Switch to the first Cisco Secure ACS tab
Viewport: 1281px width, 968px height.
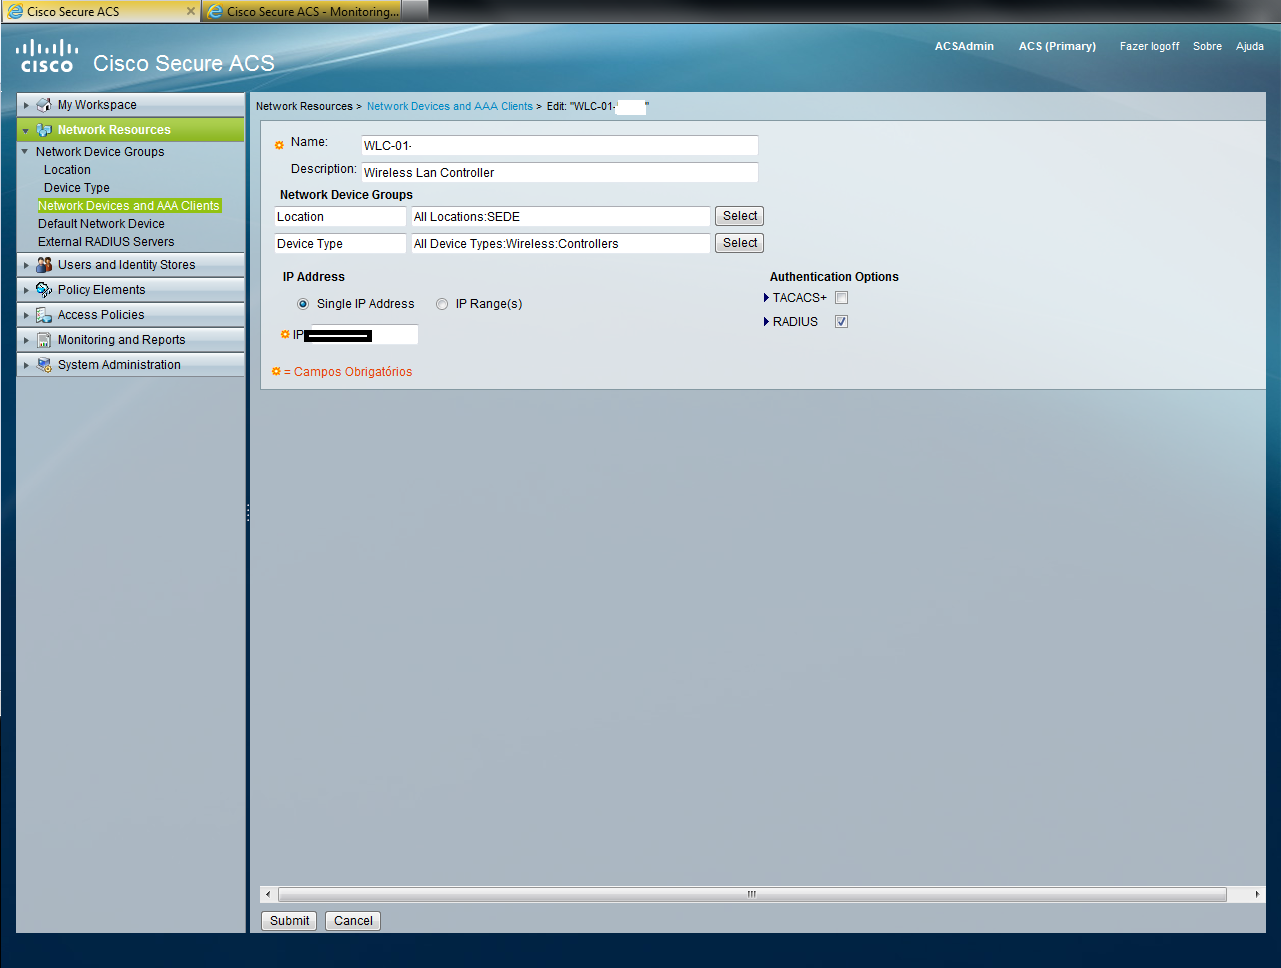[x=100, y=11]
